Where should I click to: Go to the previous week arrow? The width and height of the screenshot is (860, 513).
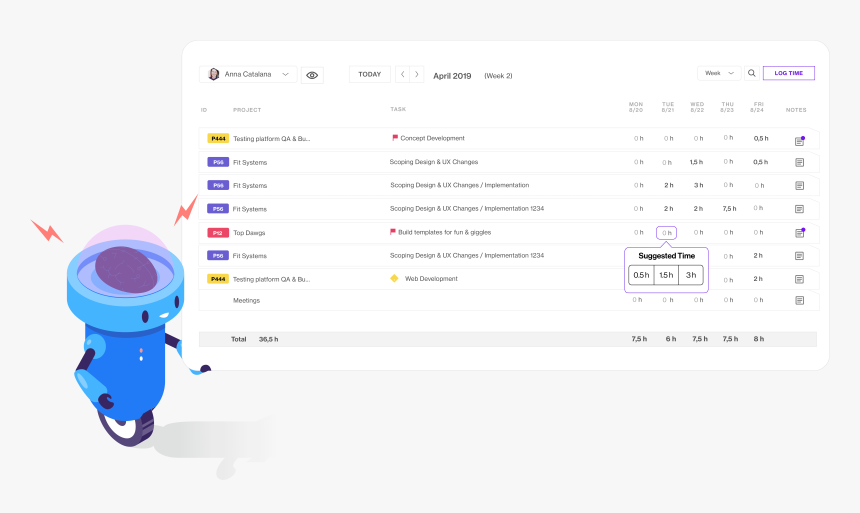pos(403,75)
